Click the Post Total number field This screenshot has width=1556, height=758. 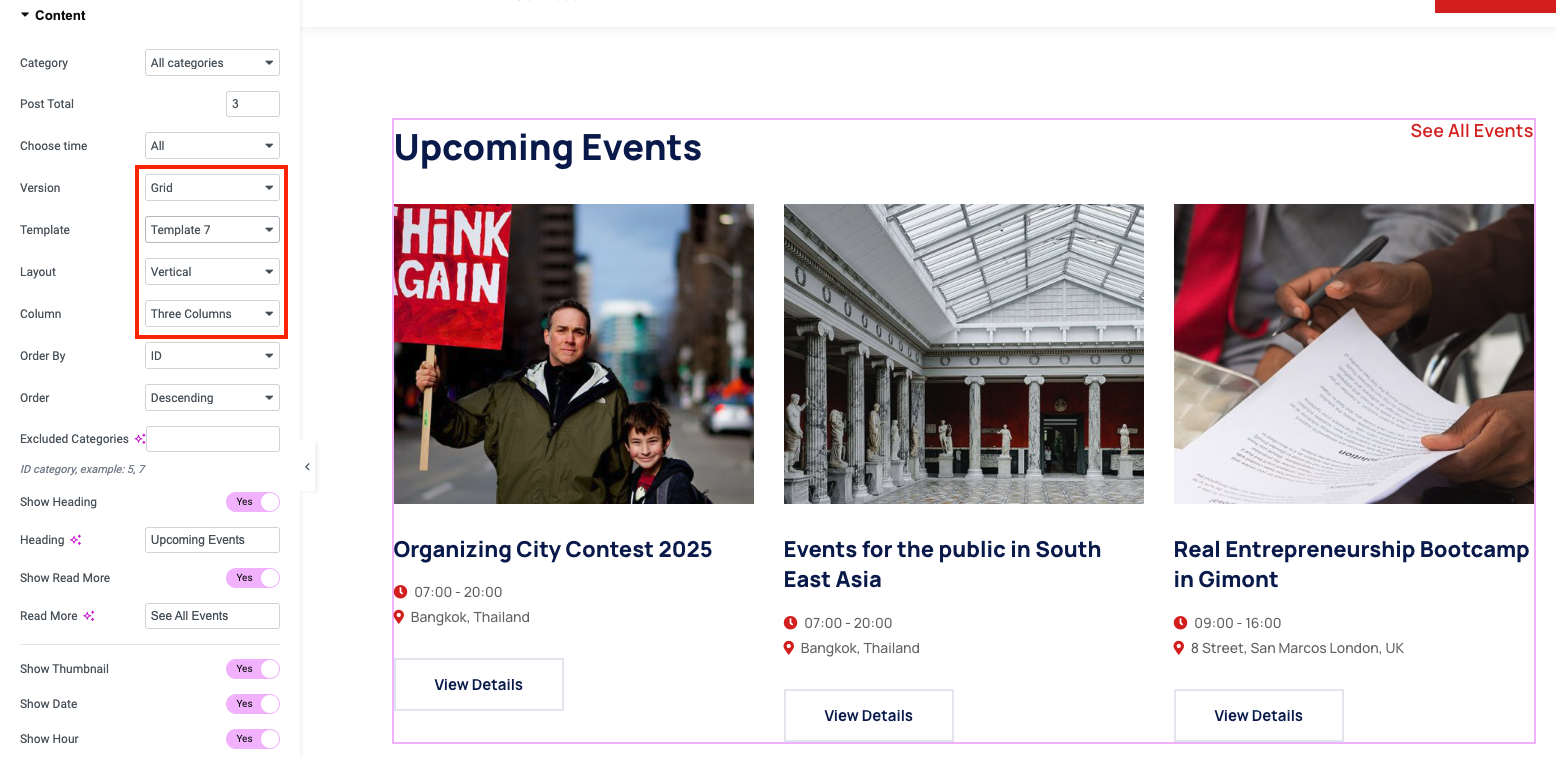tap(253, 104)
